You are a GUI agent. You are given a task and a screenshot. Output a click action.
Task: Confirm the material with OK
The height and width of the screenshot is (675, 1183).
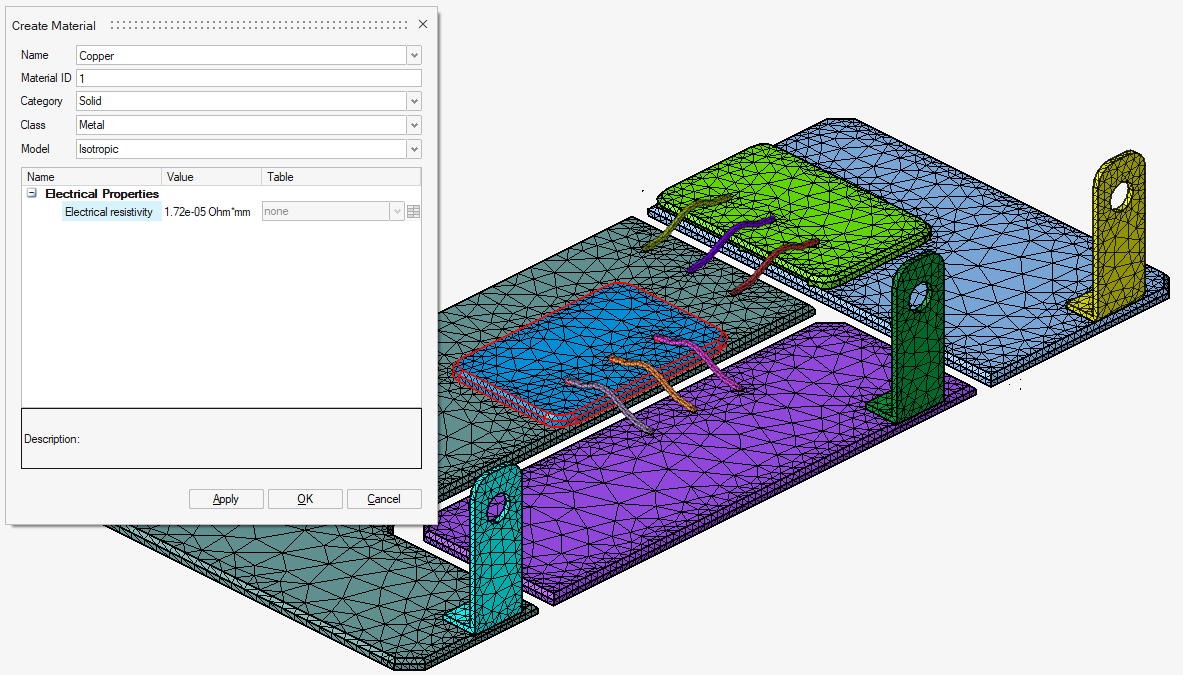(305, 499)
